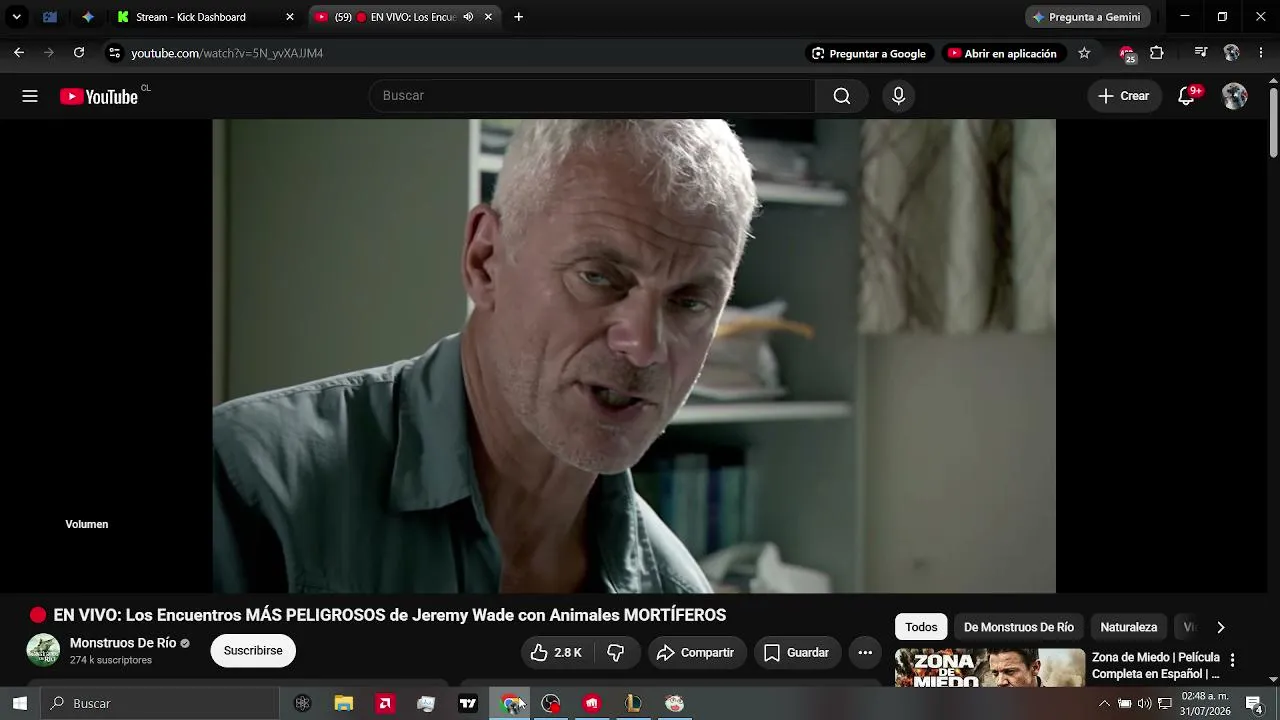Show more filter chips with arrow
Image resolution: width=1280 pixels, height=720 pixels.
[x=1220, y=627]
